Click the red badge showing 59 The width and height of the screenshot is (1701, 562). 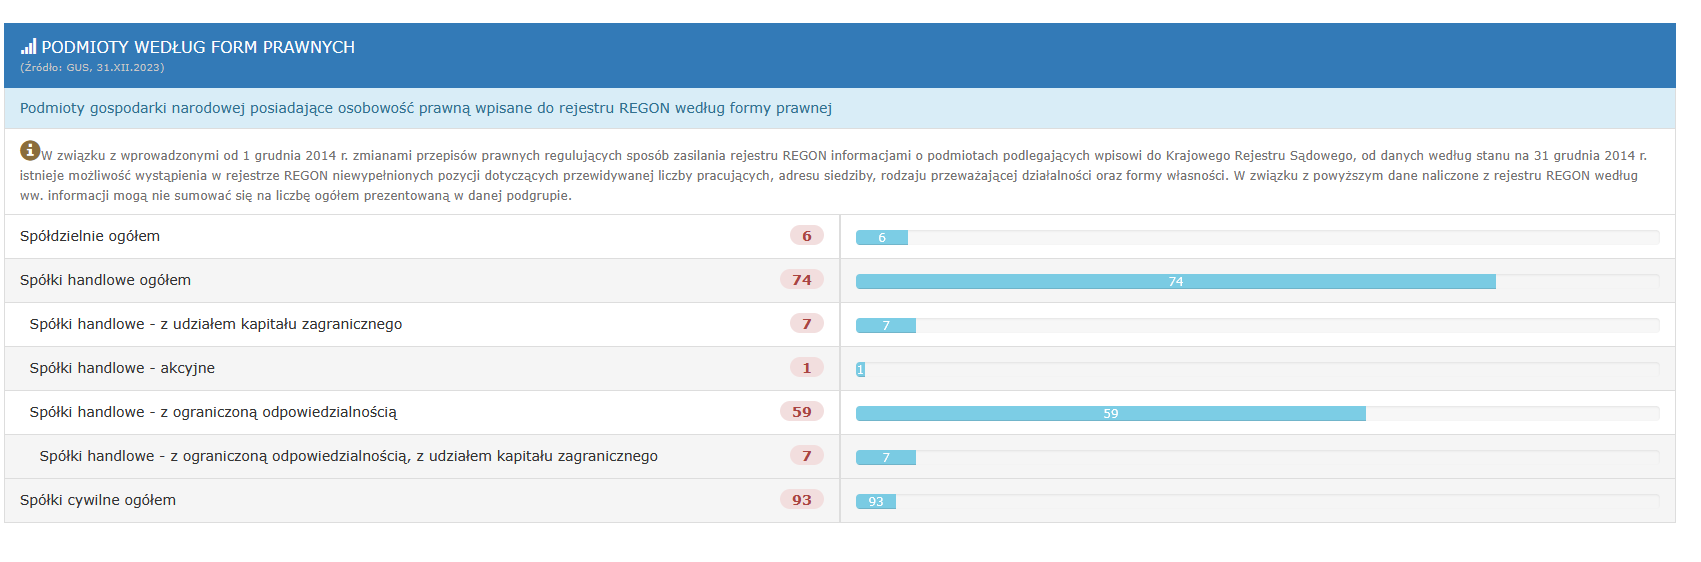click(802, 412)
